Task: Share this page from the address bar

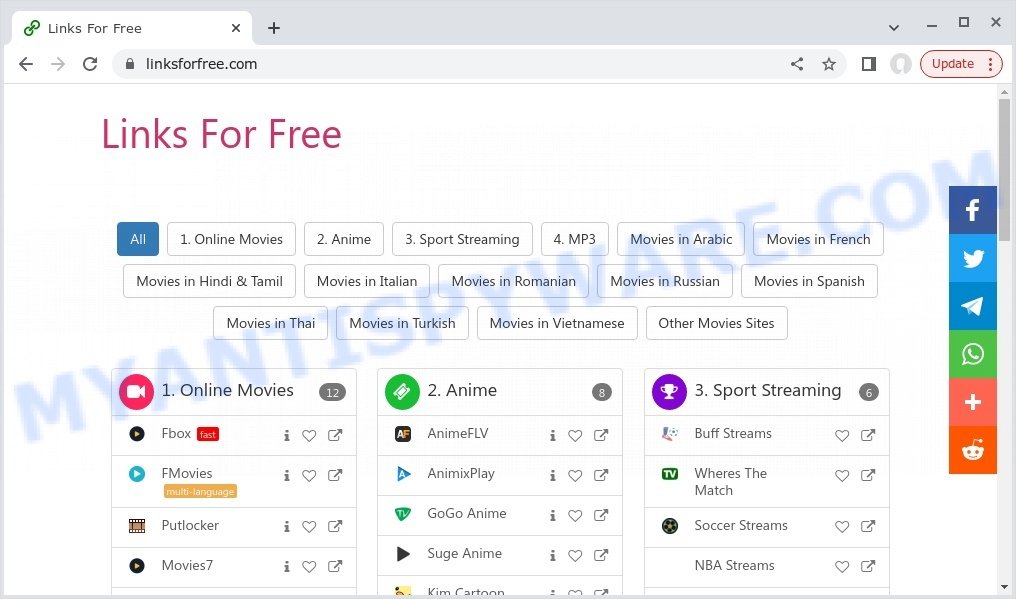Action: (x=797, y=64)
